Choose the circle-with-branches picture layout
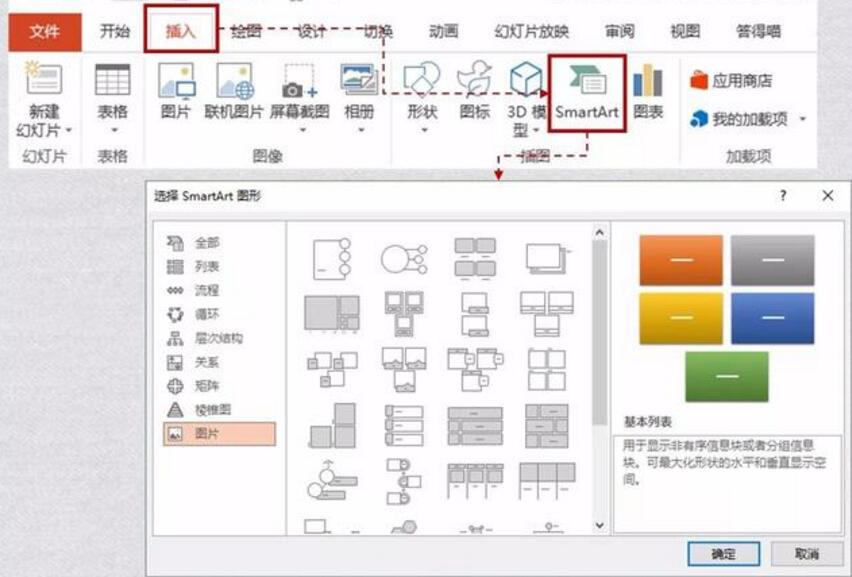 (x=404, y=259)
